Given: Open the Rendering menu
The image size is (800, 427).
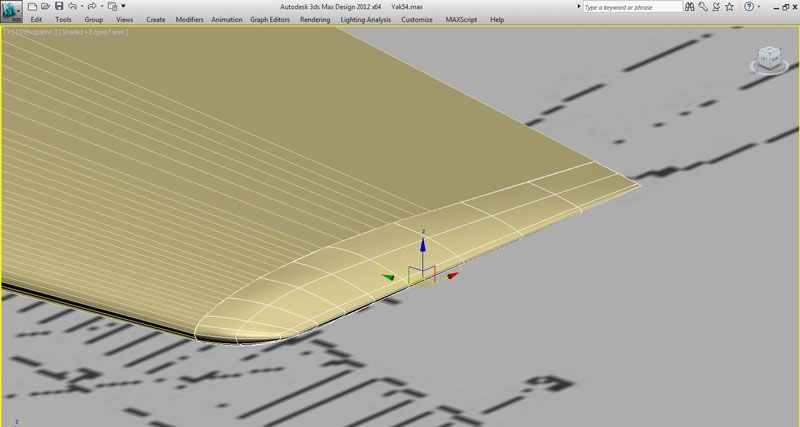Looking at the screenshot, I should click(315, 19).
